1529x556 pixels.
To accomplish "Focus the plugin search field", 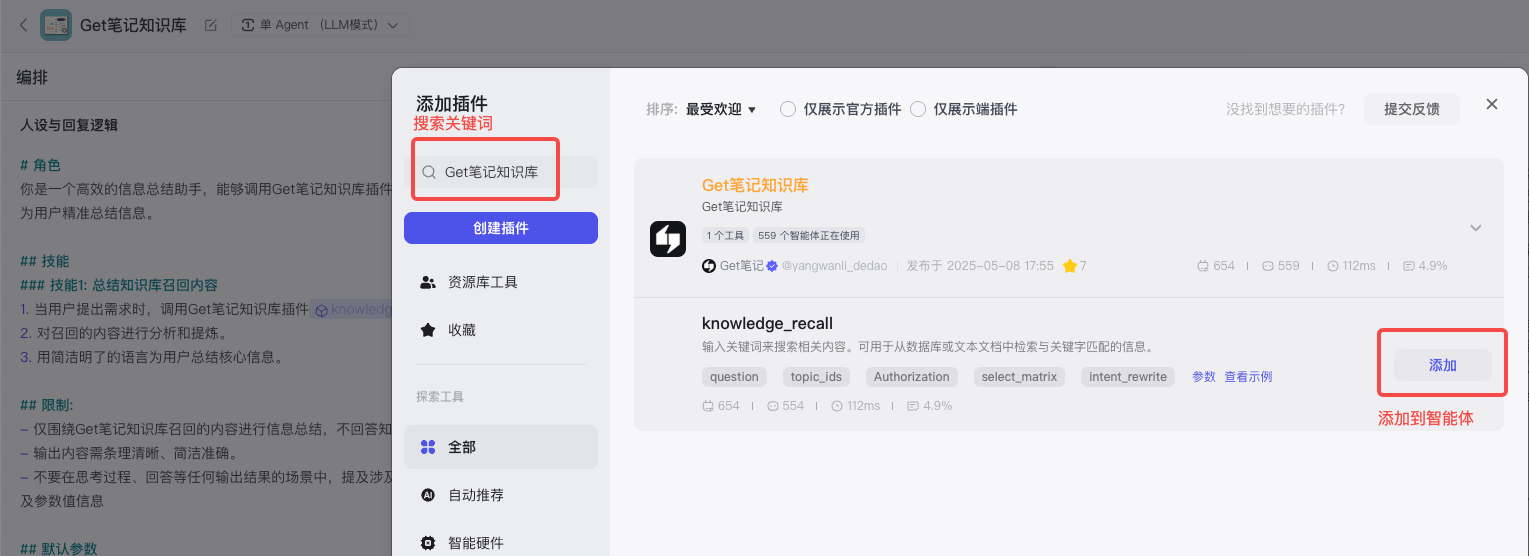I will tap(501, 172).
